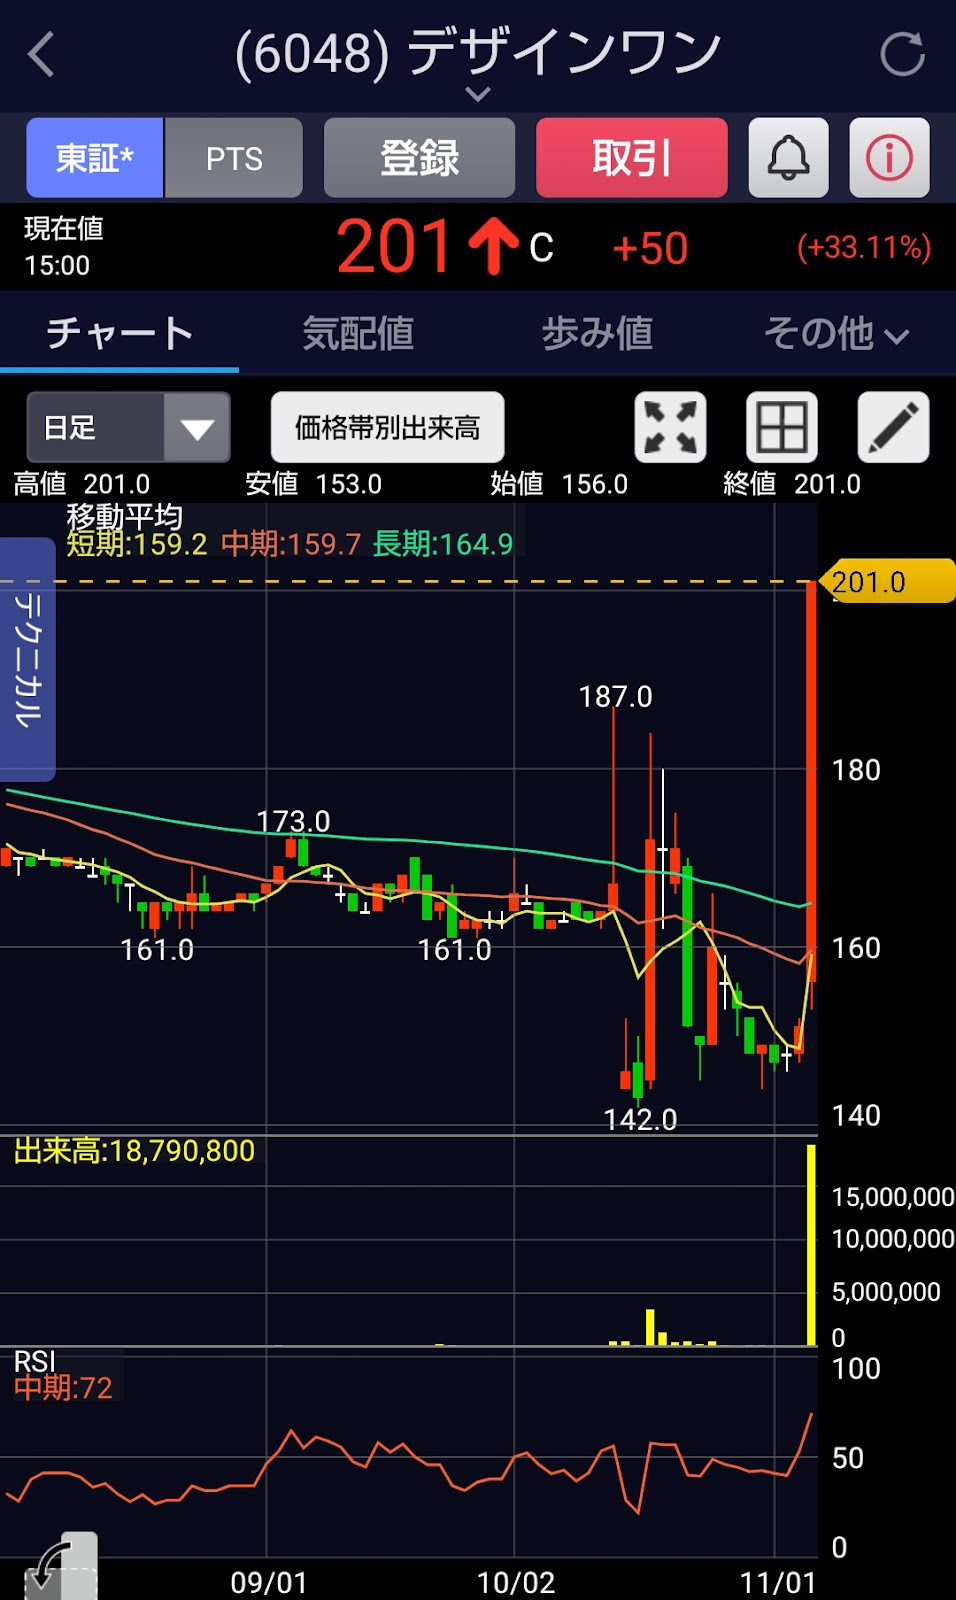Switch to the PTS market
Screen dimensions: 956x1600
[234, 158]
